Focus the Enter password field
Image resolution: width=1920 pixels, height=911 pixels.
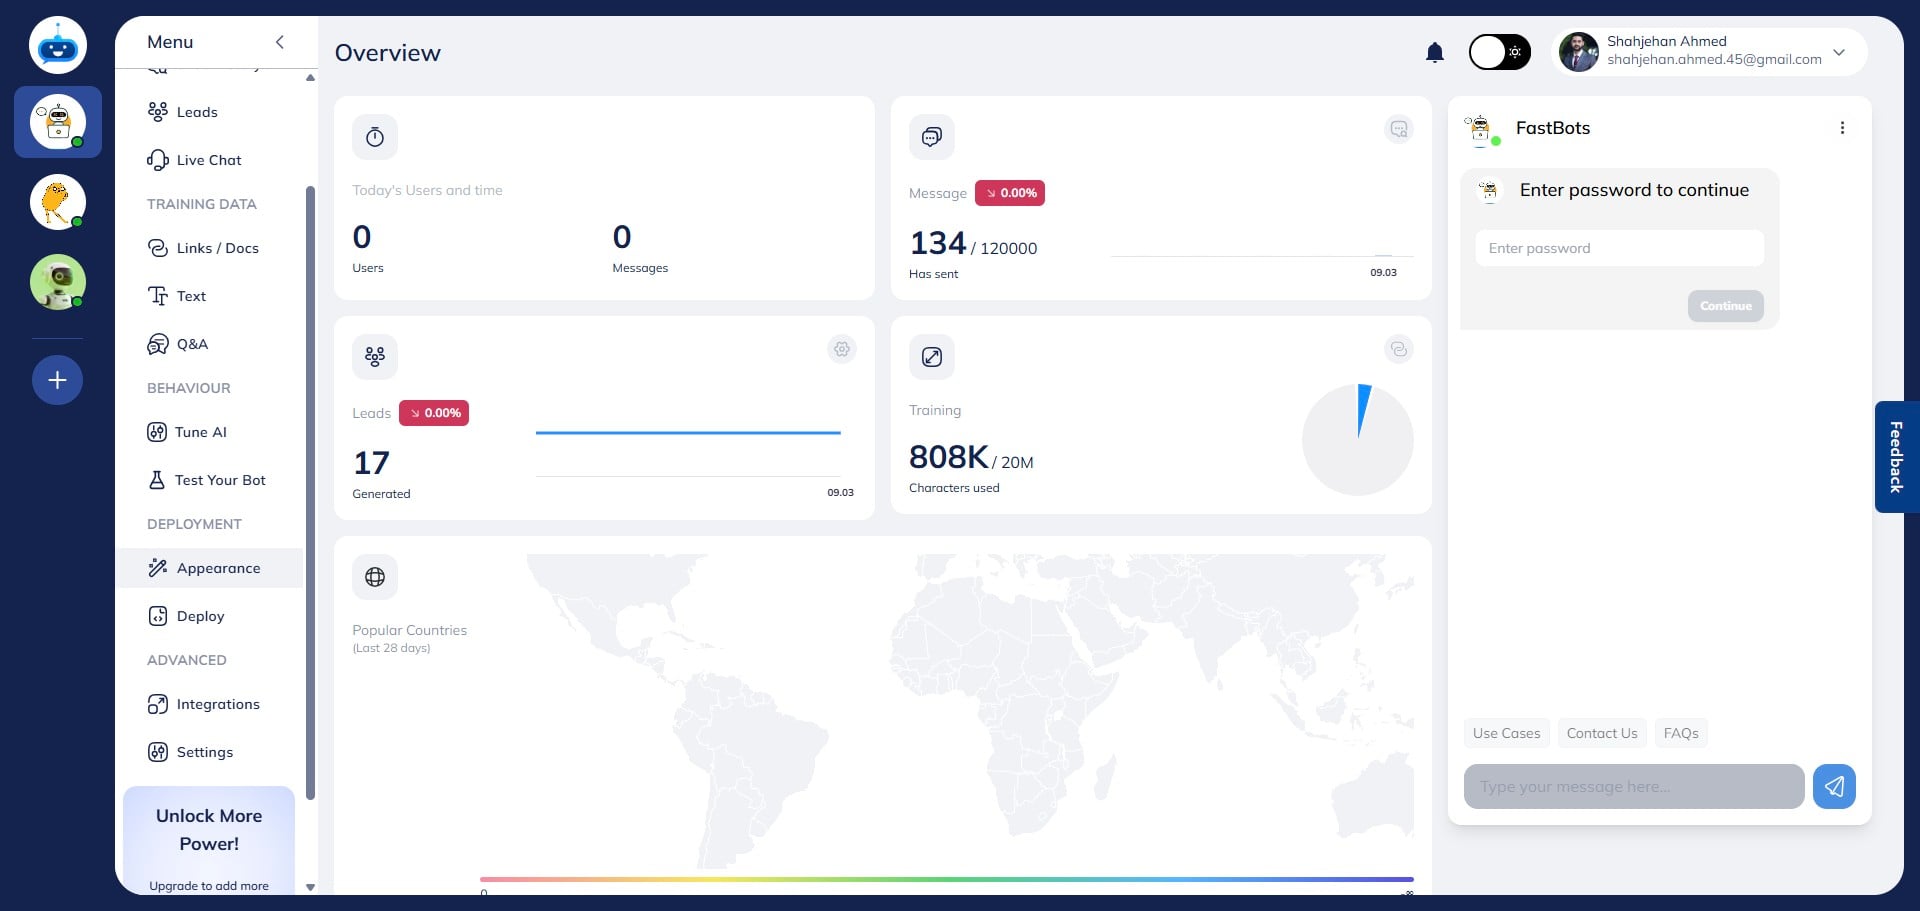click(1619, 248)
